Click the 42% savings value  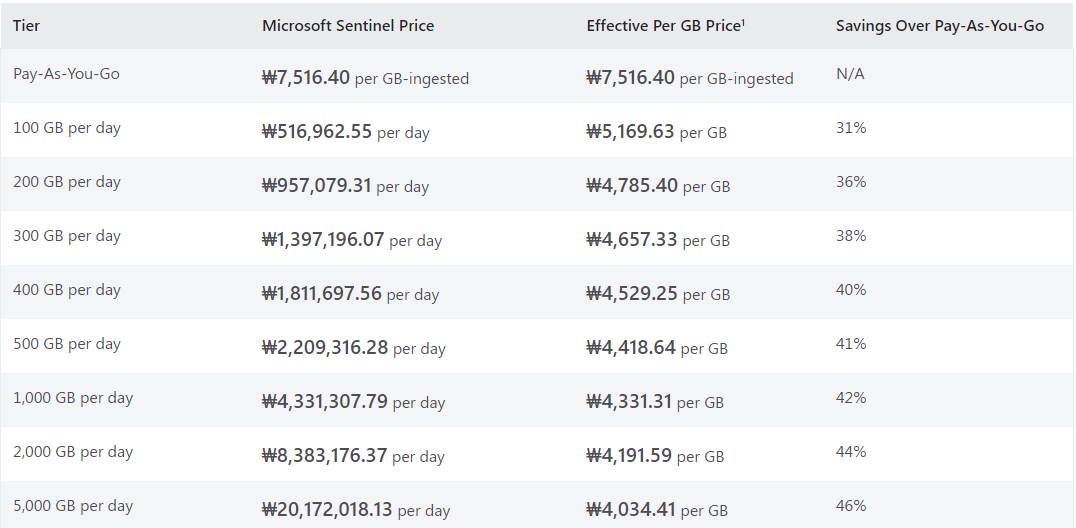tap(851, 398)
